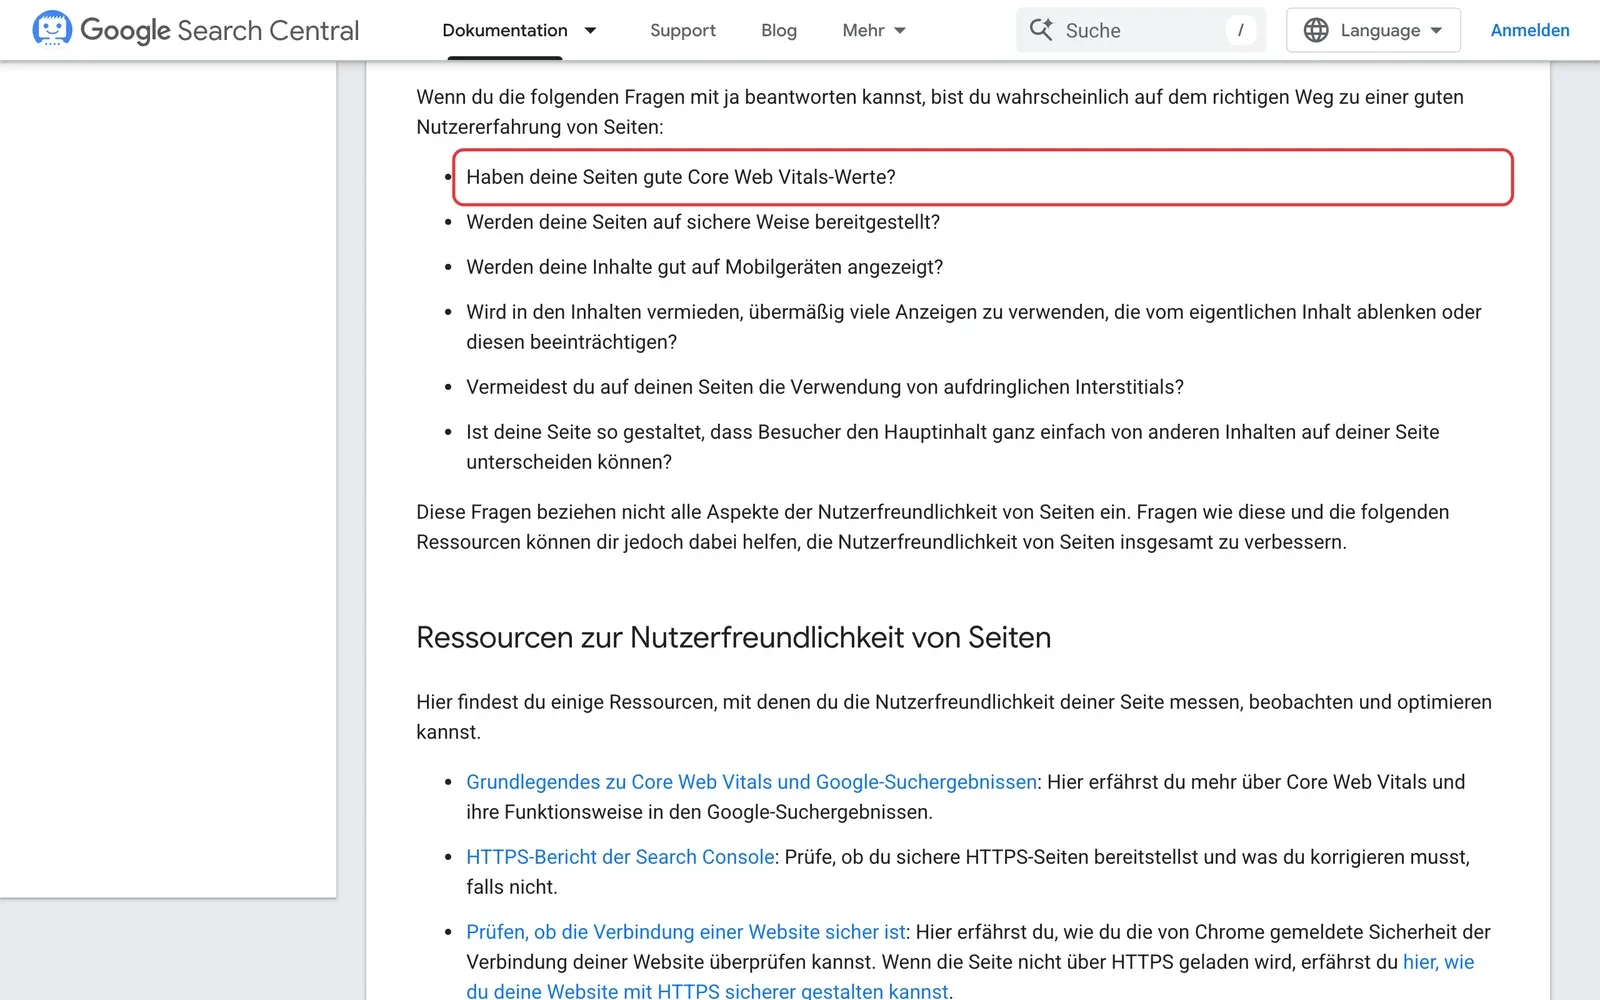Click intro sentence 'Wenn du die folgenden Fragen'
Viewport: 1600px width, 1000px height.
(940, 112)
